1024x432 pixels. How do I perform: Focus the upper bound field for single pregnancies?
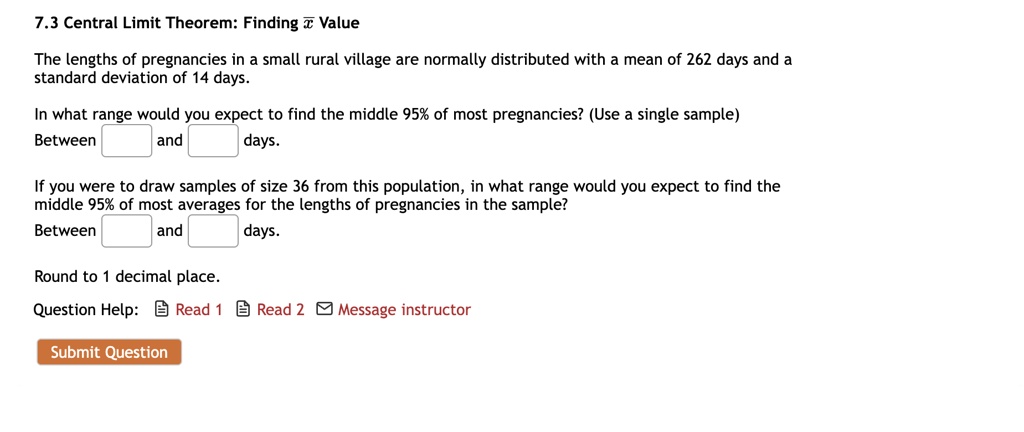pos(214,141)
